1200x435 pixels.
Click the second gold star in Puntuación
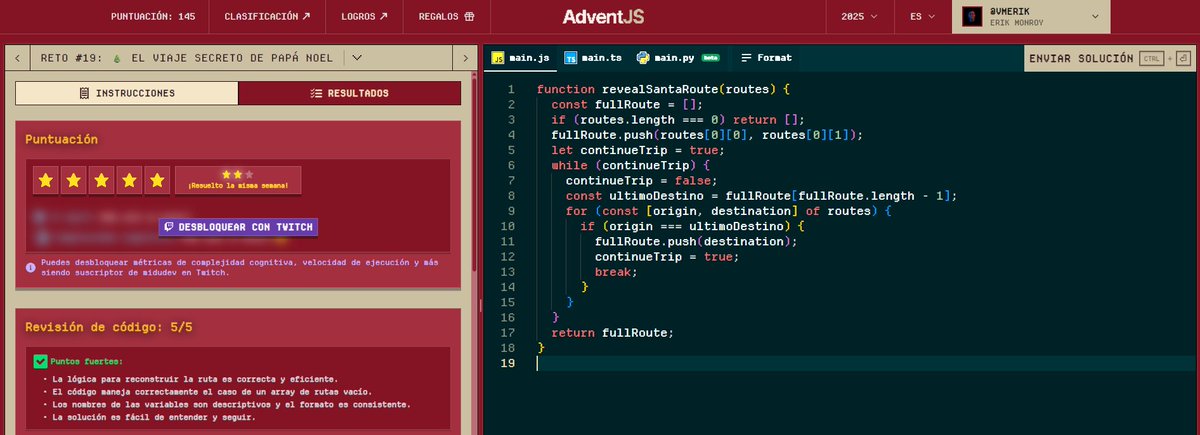(72, 181)
